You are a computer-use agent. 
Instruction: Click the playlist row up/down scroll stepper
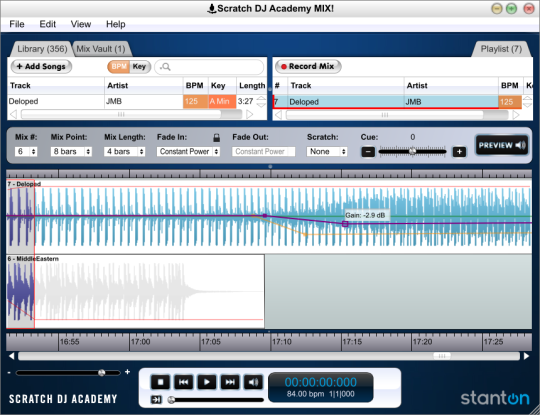(527, 102)
